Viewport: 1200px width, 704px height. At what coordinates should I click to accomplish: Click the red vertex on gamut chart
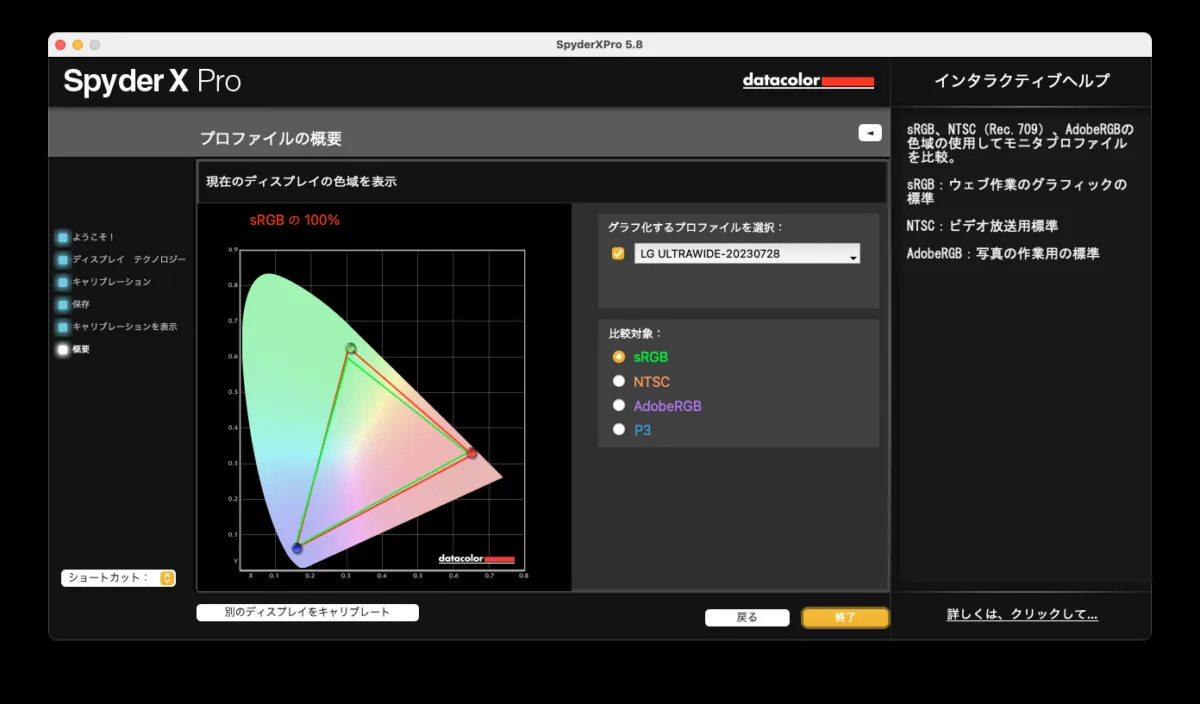point(472,454)
